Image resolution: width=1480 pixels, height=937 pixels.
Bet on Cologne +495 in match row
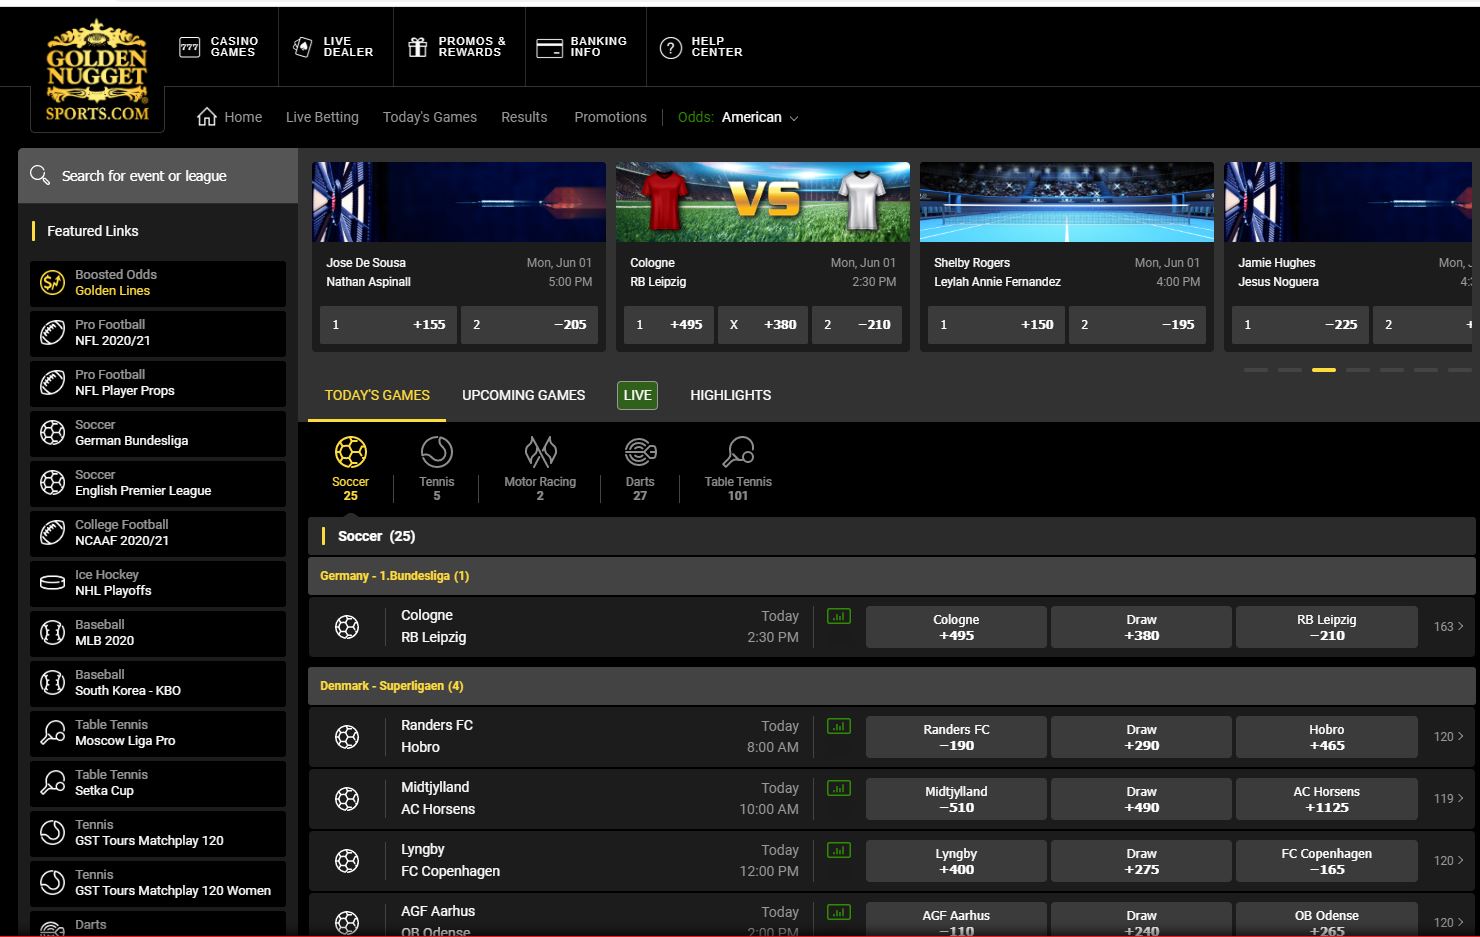956,627
